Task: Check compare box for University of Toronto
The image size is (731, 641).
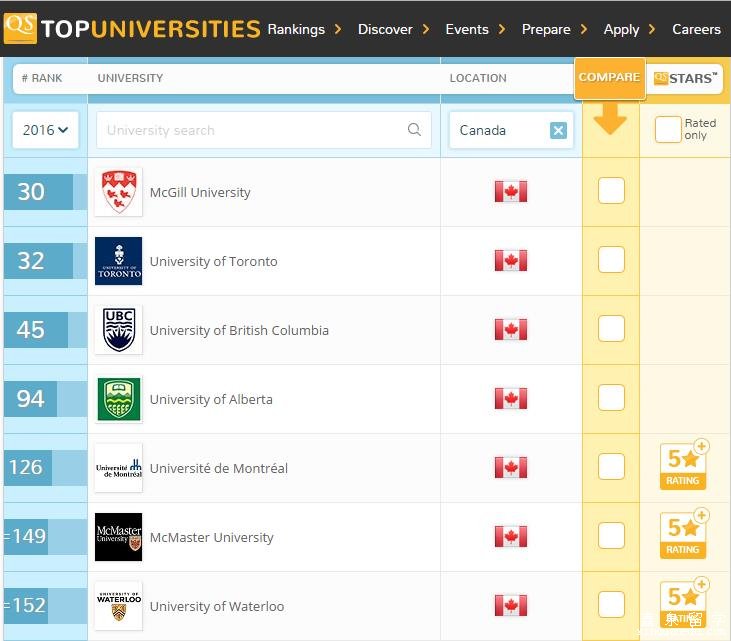Action: [x=611, y=259]
